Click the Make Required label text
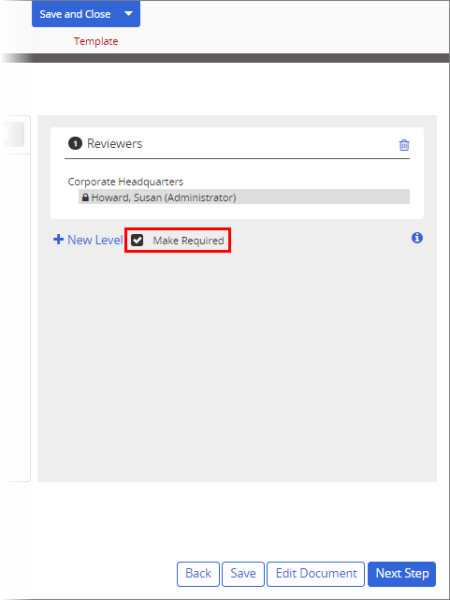Image resolution: width=450 pixels, height=600 pixels. coord(188,241)
